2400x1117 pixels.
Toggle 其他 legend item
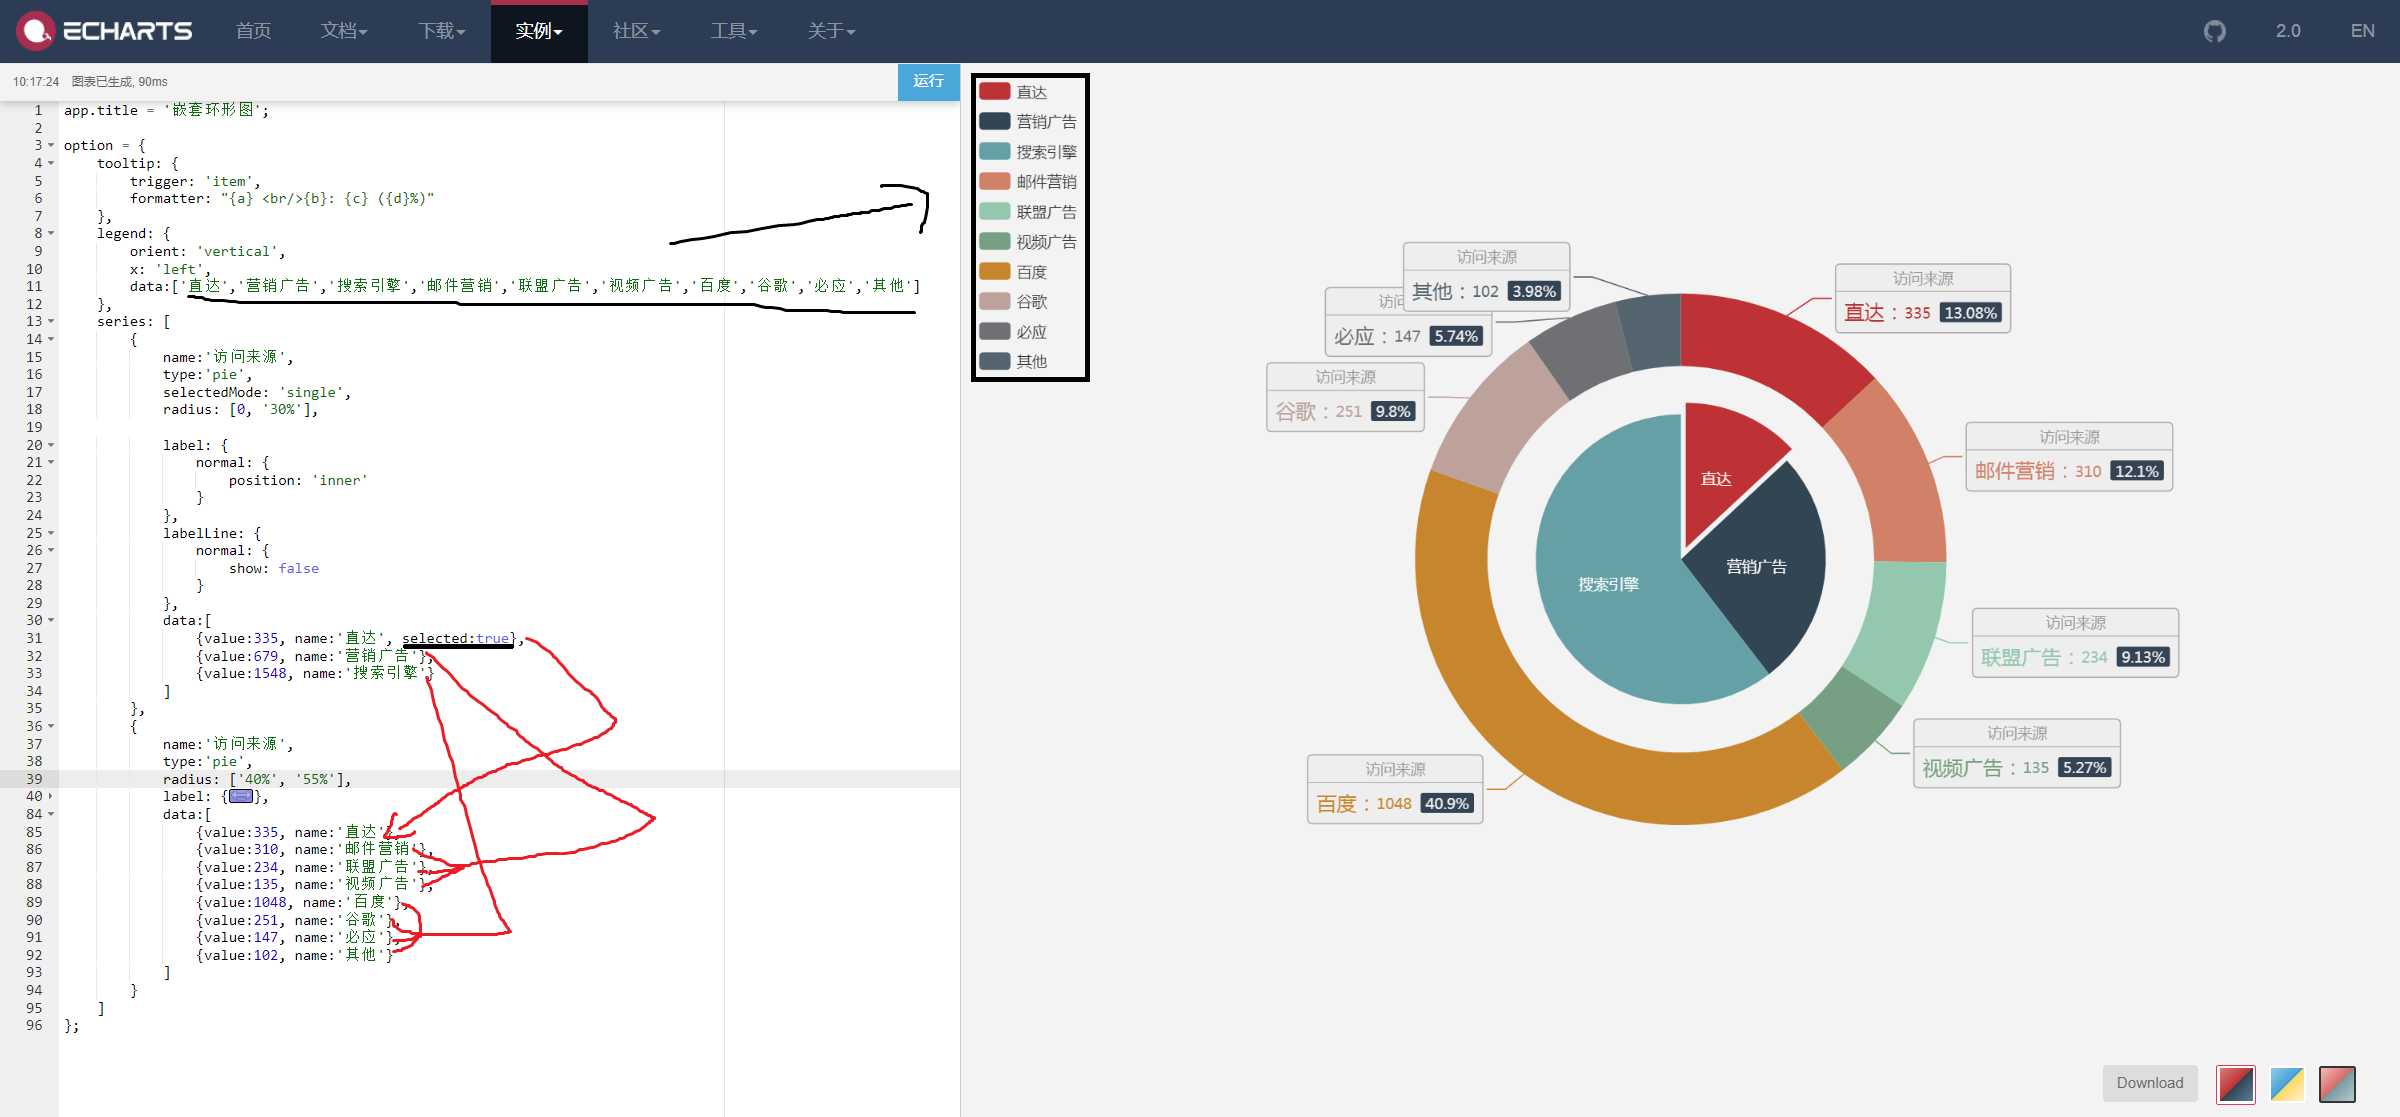coord(1014,362)
